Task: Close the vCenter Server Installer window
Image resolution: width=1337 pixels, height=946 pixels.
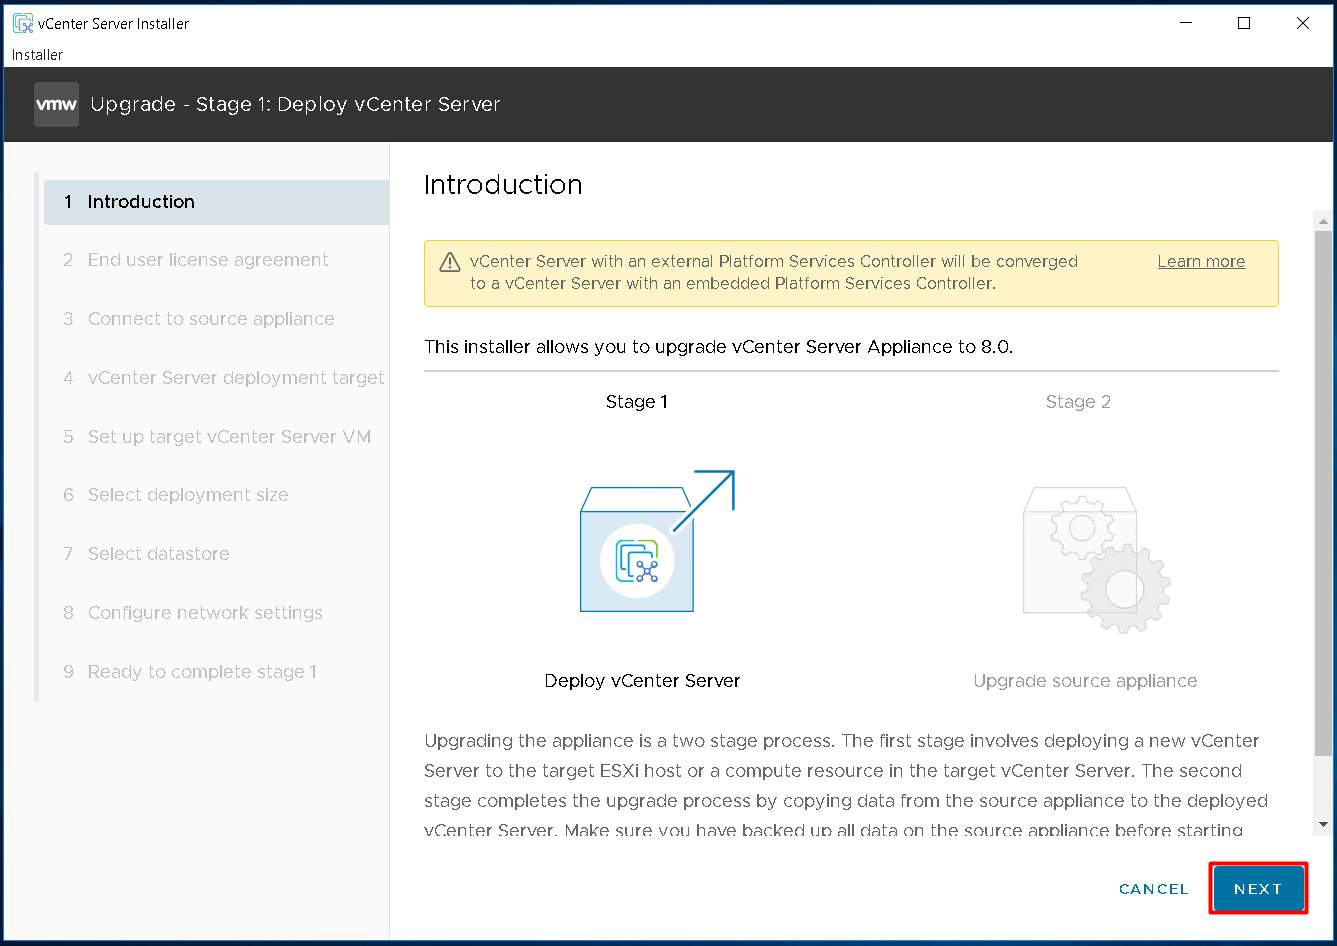Action: (1303, 23)
